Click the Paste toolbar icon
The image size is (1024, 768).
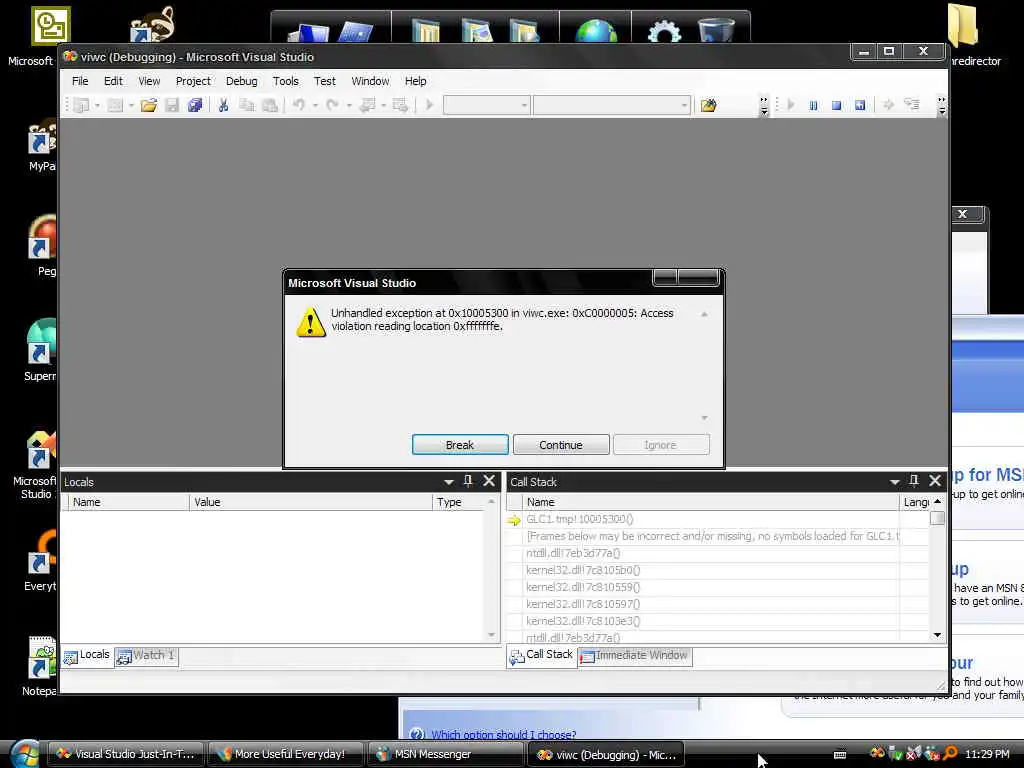pos(270,105)
